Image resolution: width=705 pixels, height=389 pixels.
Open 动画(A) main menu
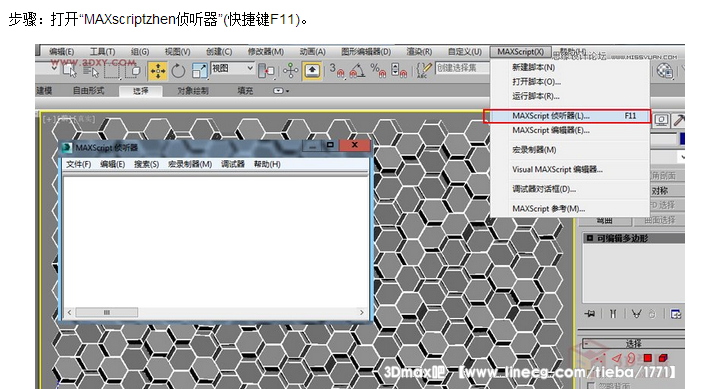coord(312,52)
